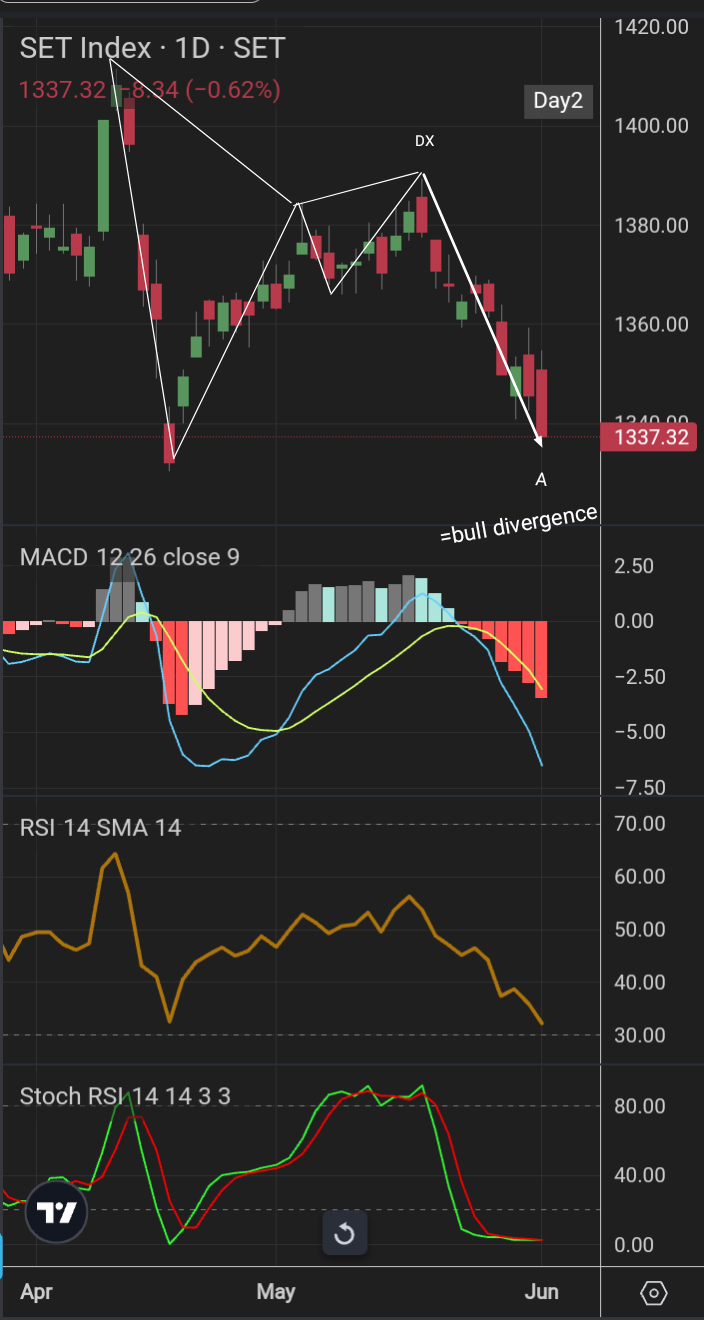Click the RSI axis value 40.00

[x=639, y=983]
